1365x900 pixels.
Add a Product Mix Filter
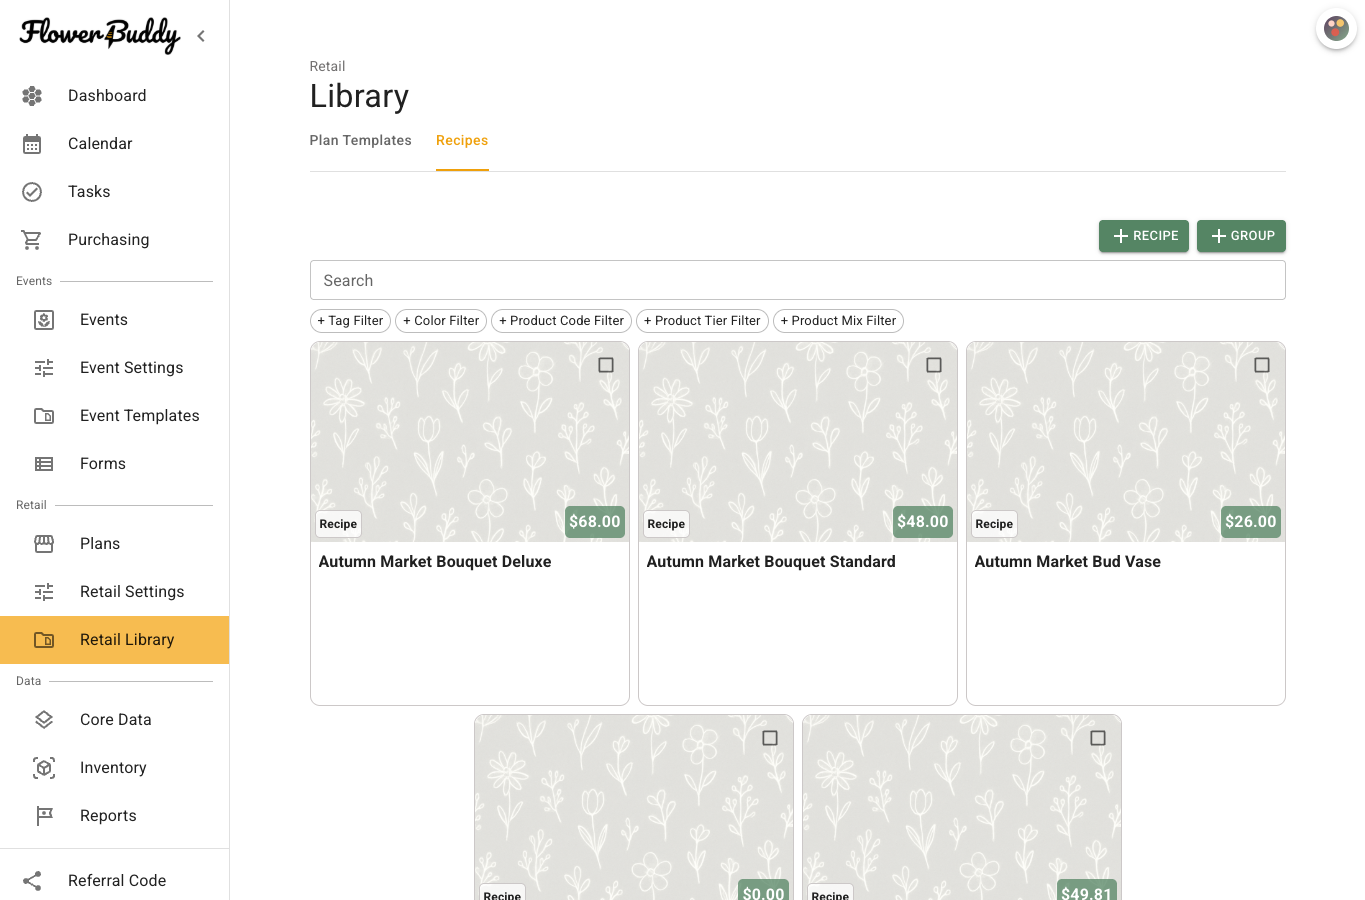[x=838, y=321]
